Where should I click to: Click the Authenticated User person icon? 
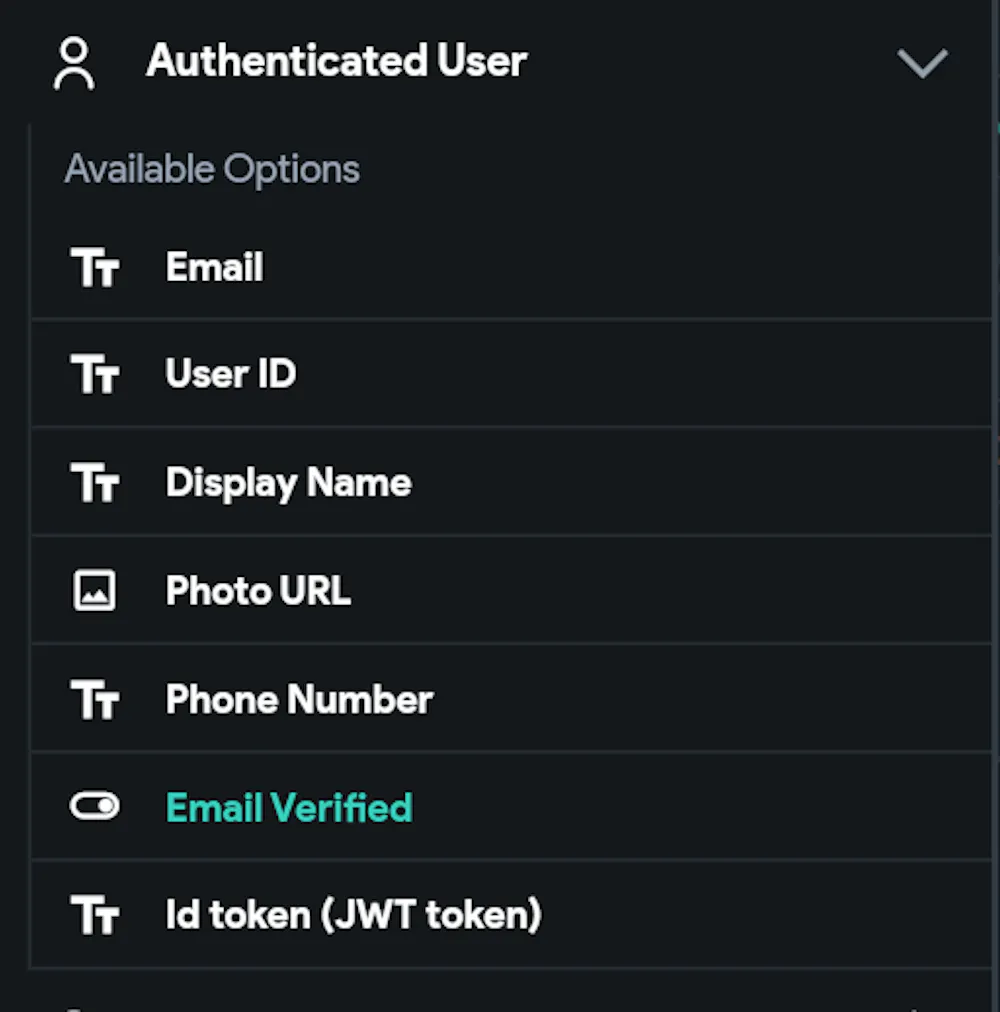coord(74,64)
